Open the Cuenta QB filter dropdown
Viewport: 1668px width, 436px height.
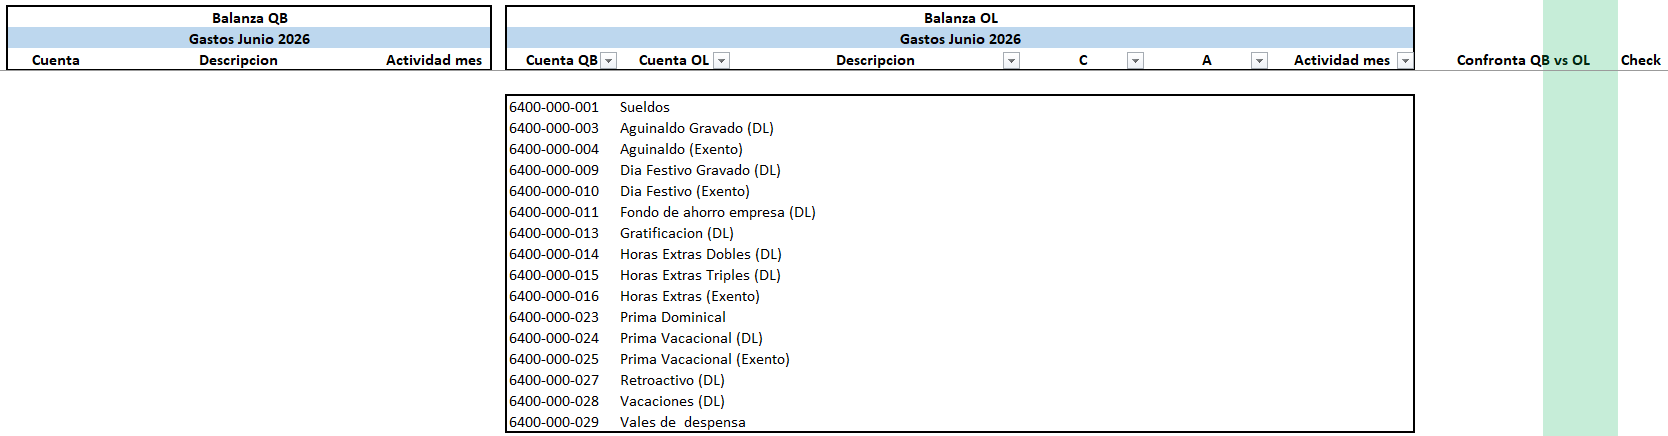pos(609,61)
